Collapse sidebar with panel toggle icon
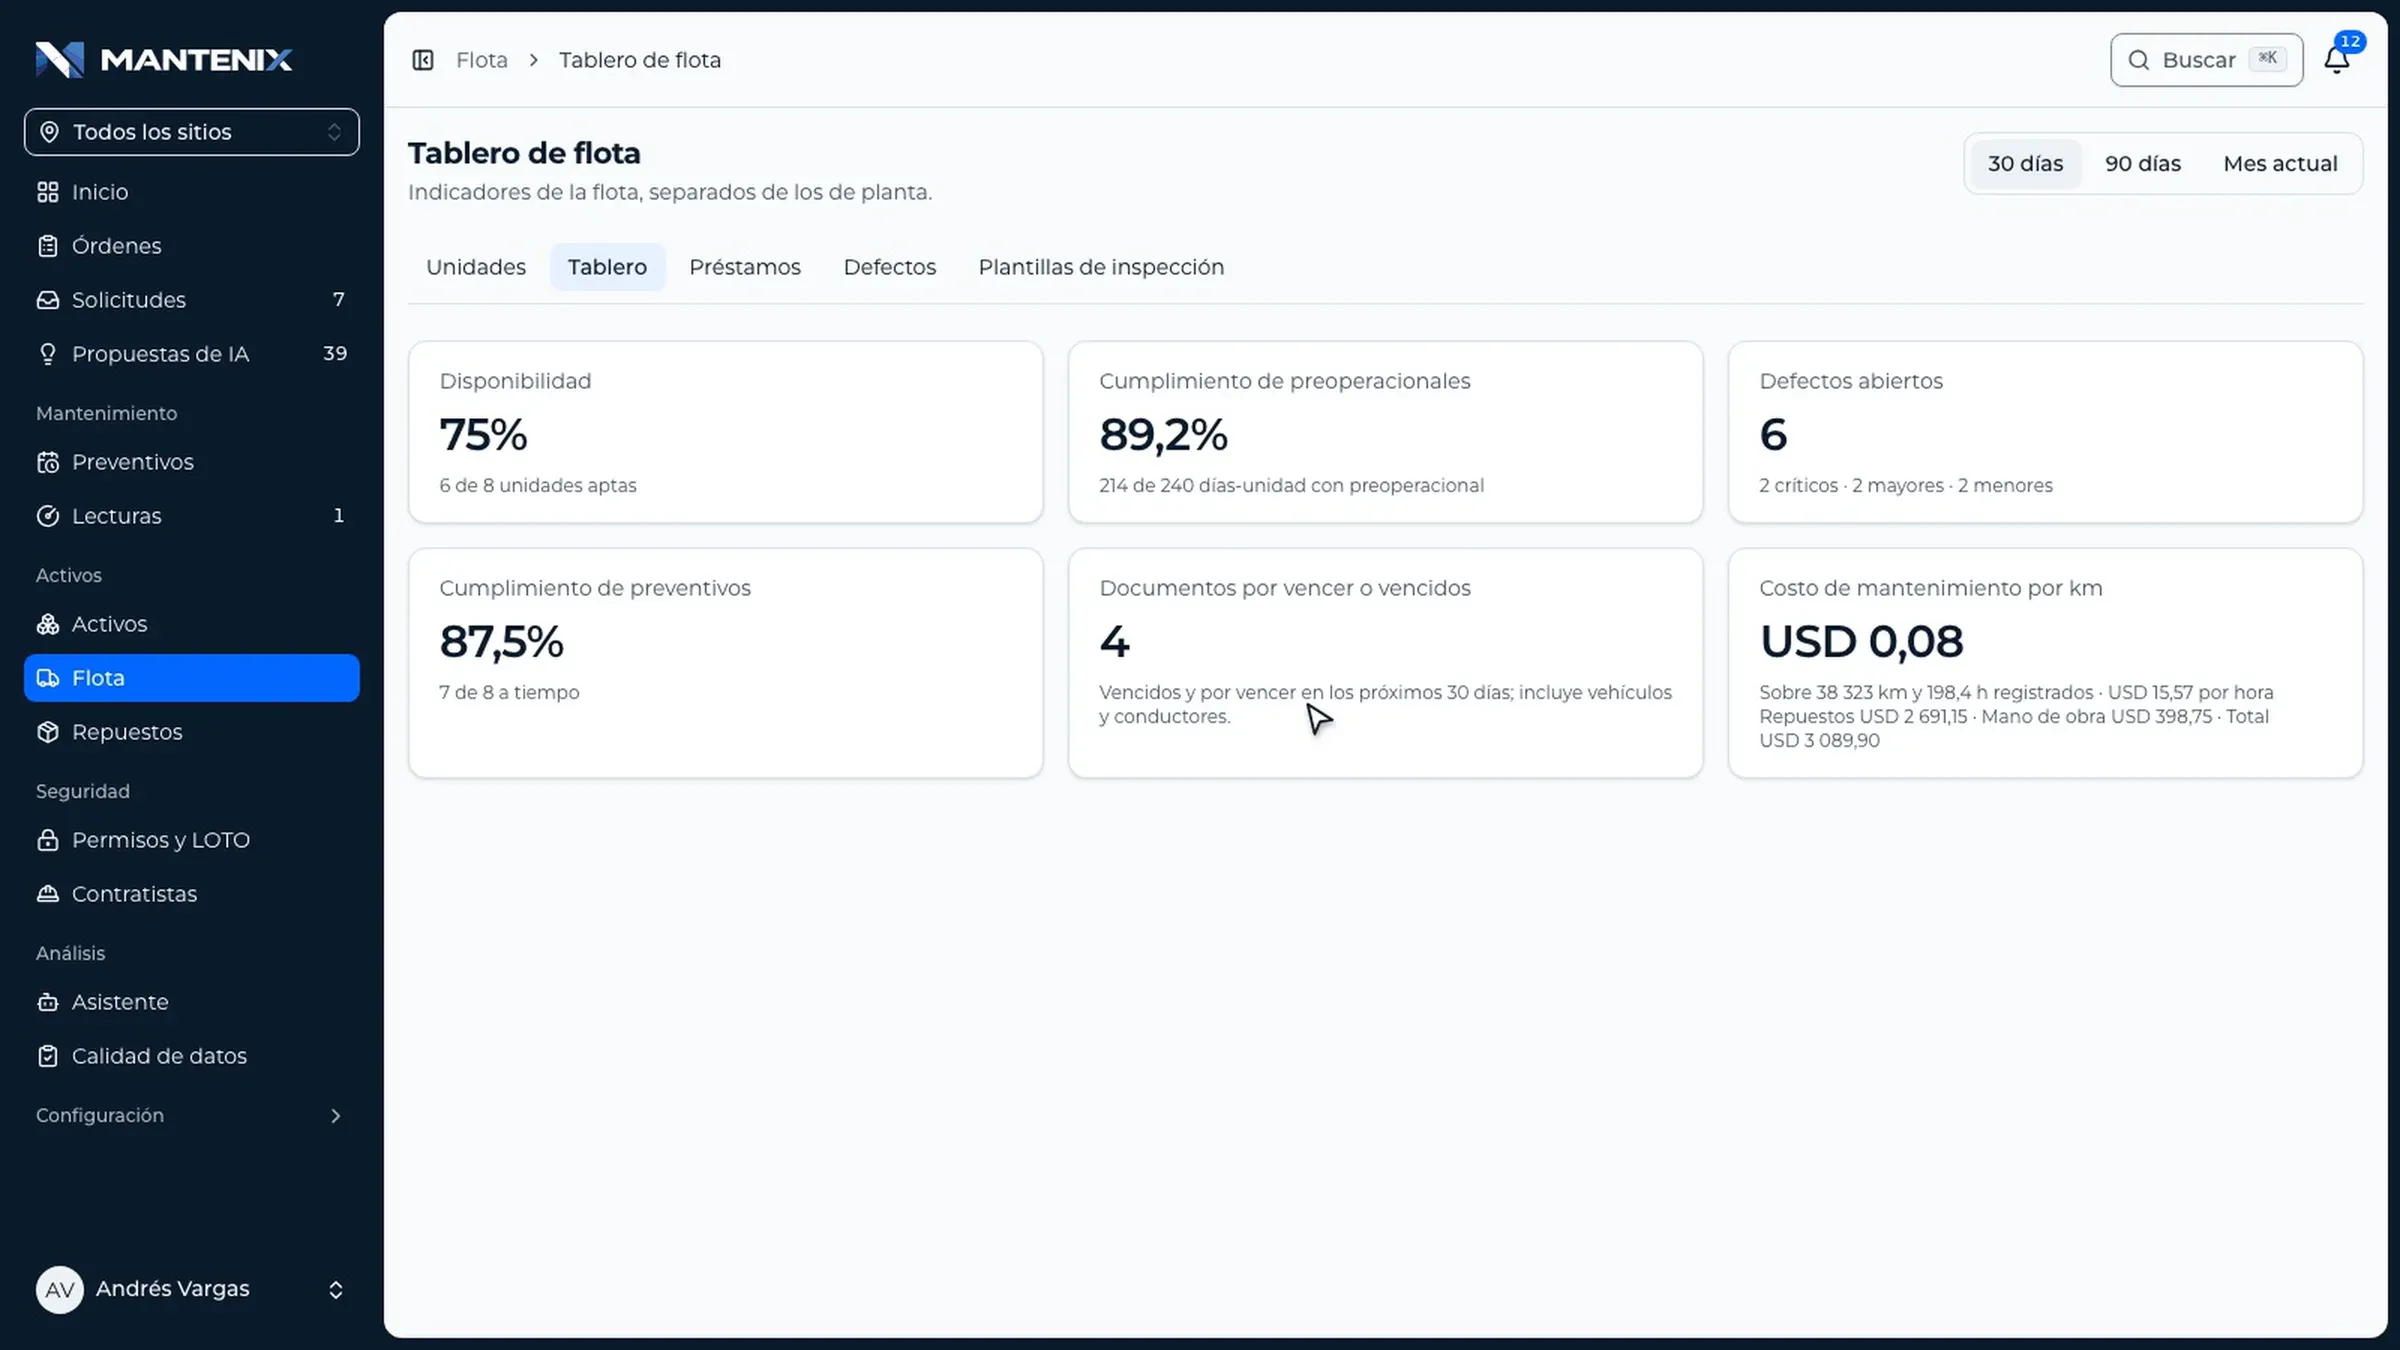This screenshot has width=2400, height=1350. click(x=423, y=60)
